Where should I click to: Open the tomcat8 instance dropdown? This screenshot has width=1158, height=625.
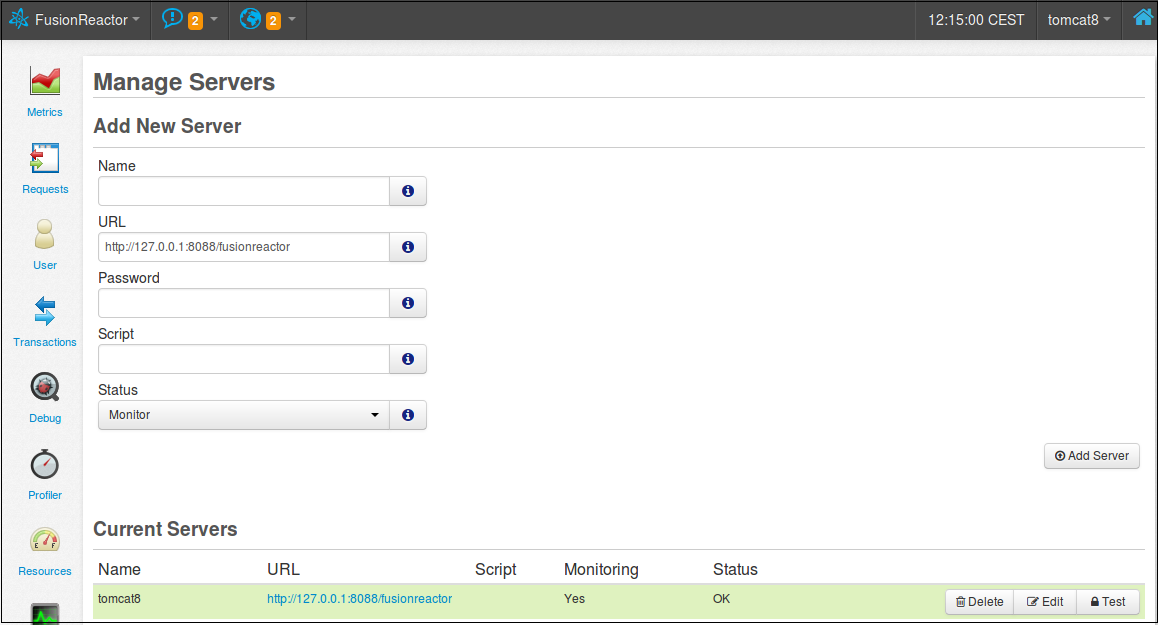1078,20
